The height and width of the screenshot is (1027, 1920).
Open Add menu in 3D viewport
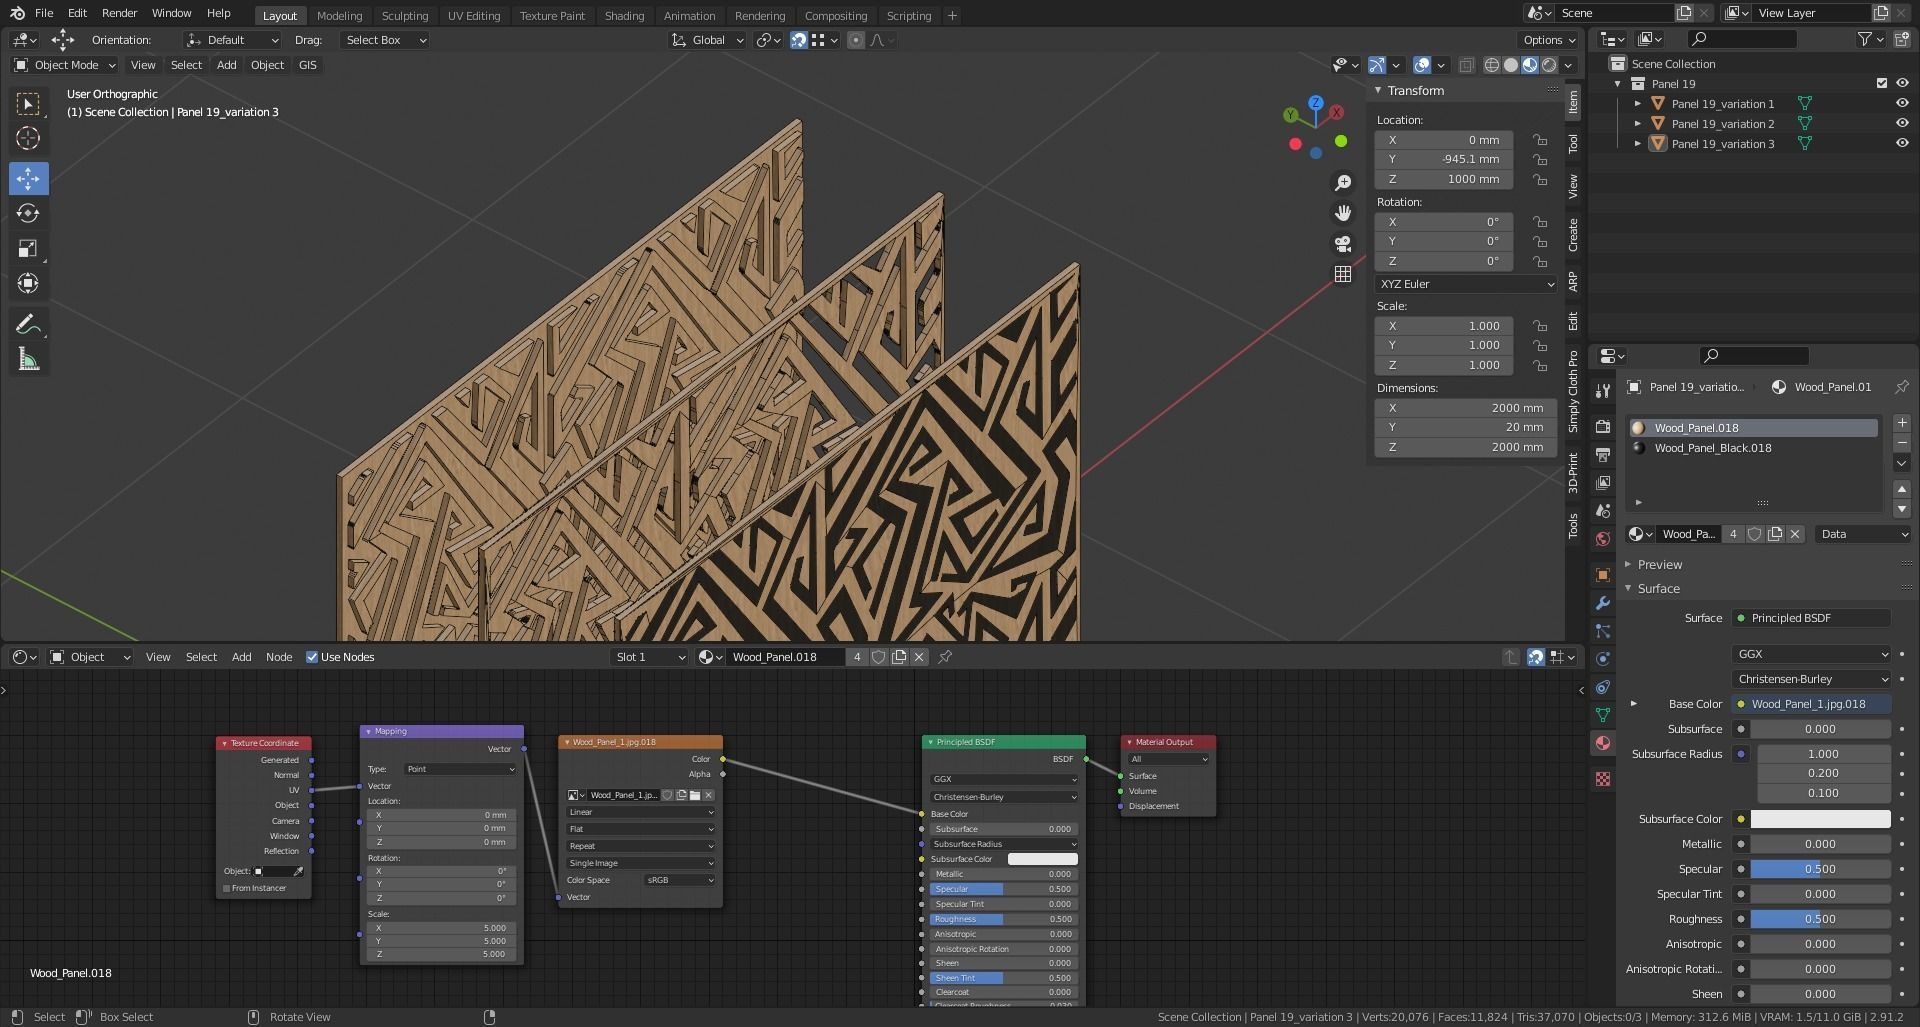227,65
